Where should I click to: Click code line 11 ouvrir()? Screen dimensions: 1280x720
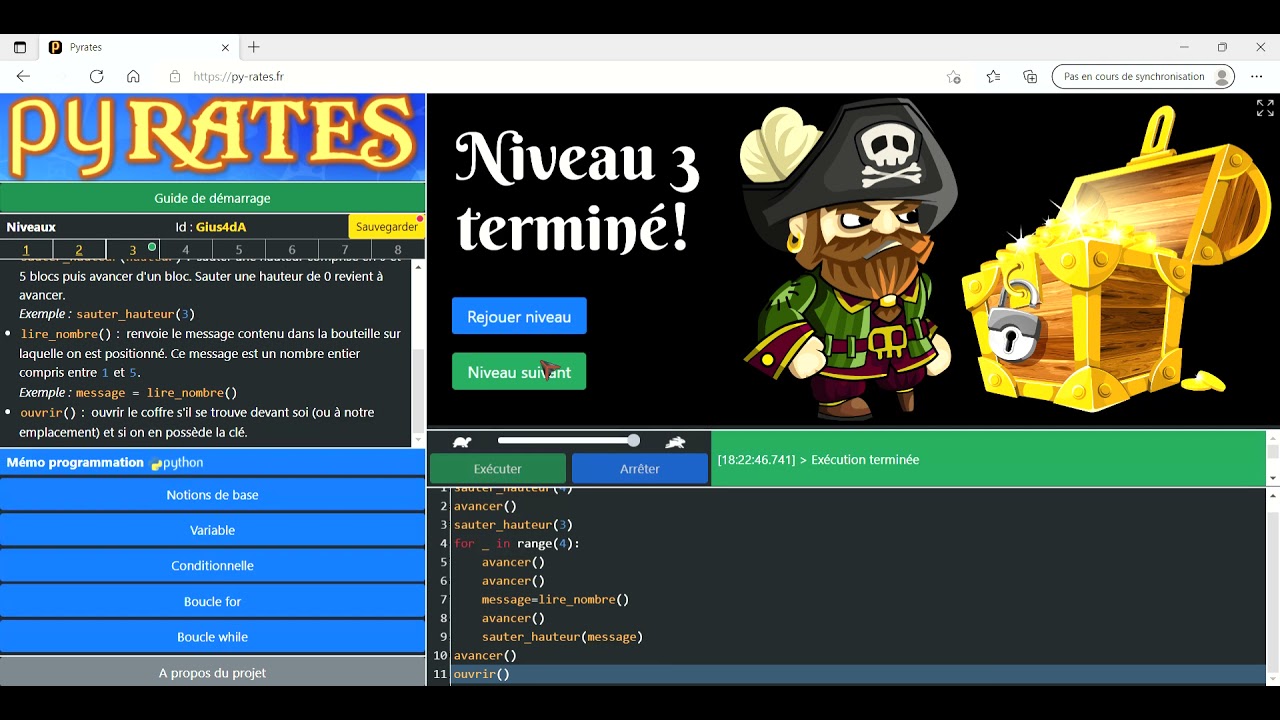coord(482,674)
